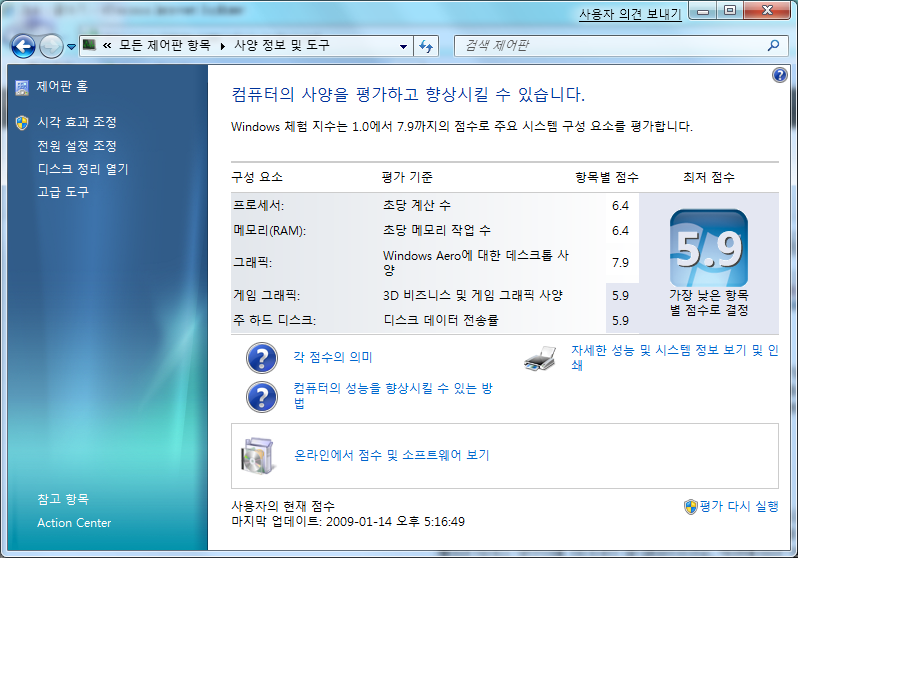The image size is (914, 700).
Task: Minimize the window
Action: [x=703, y=11]
